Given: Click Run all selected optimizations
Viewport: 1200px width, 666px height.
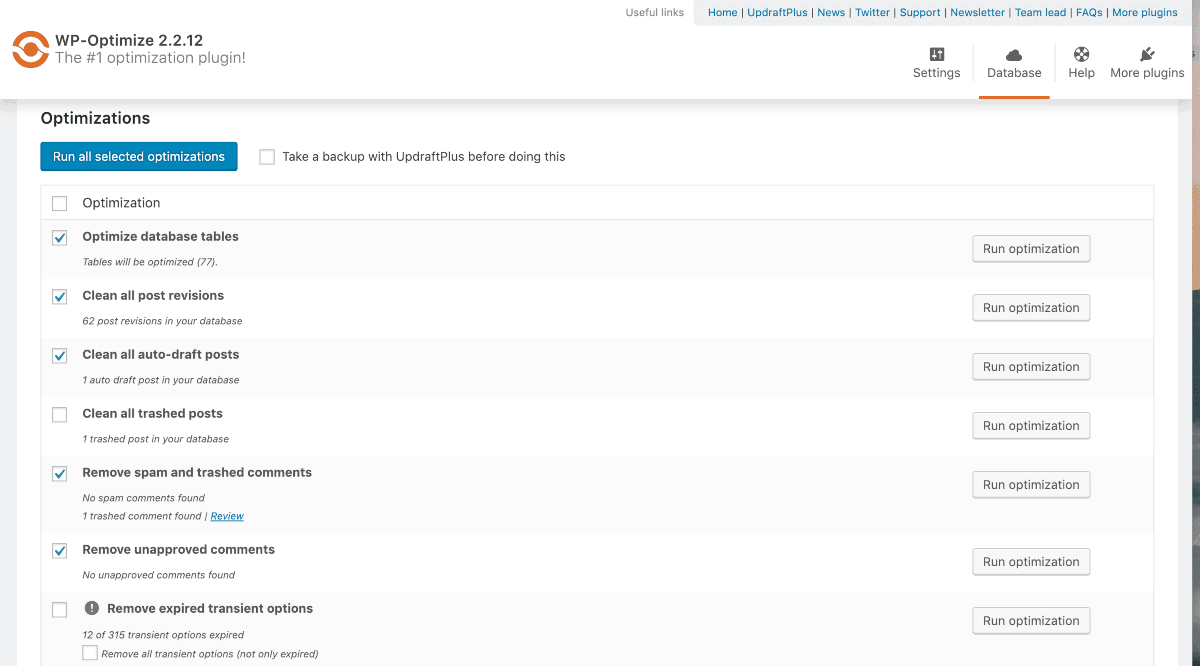Looking at the screenshot, I should (138, 156).
